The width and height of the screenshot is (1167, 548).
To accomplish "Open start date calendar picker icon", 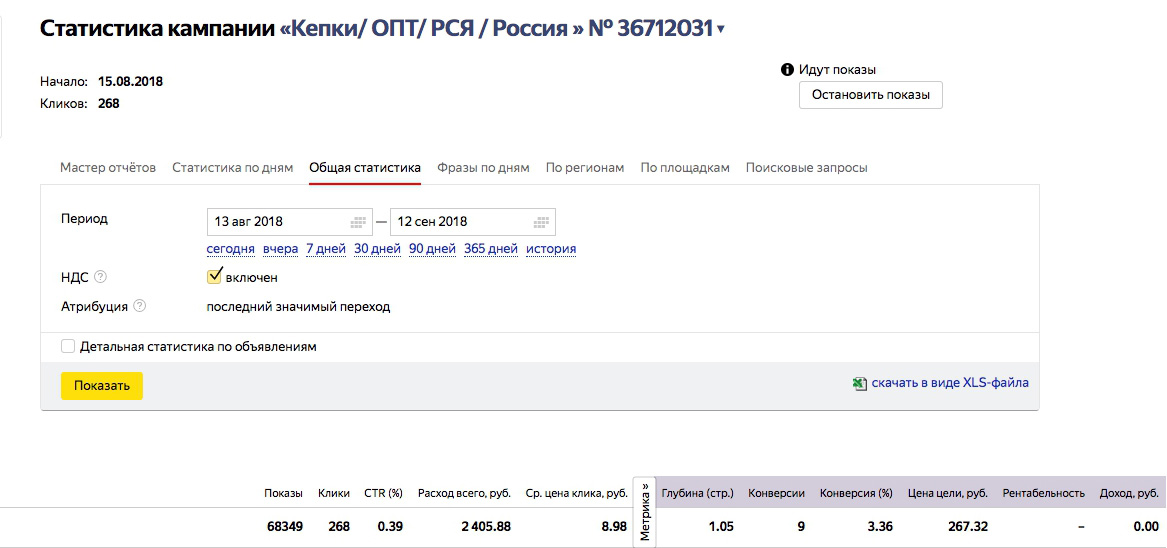I will tap(359, 222).
